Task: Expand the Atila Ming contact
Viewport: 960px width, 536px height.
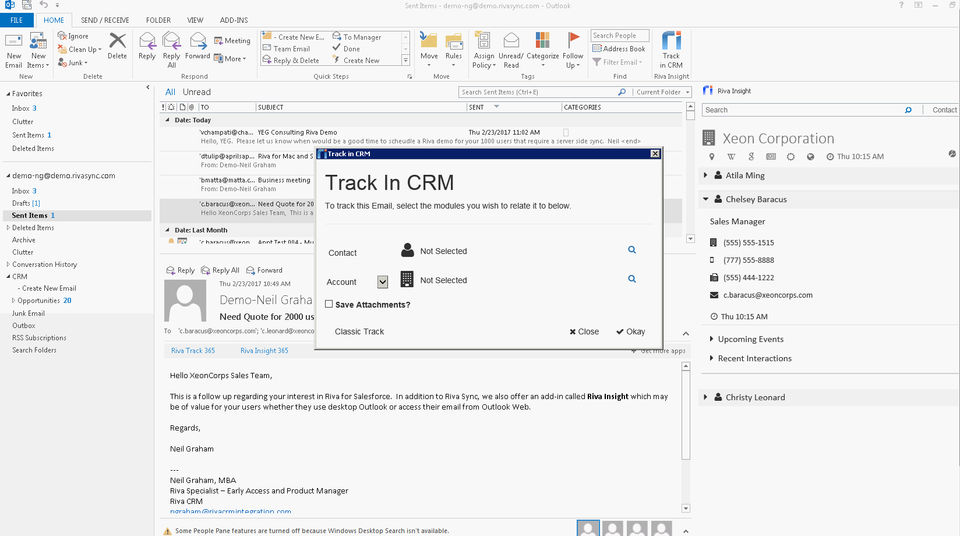Action: tap(705, 175)
